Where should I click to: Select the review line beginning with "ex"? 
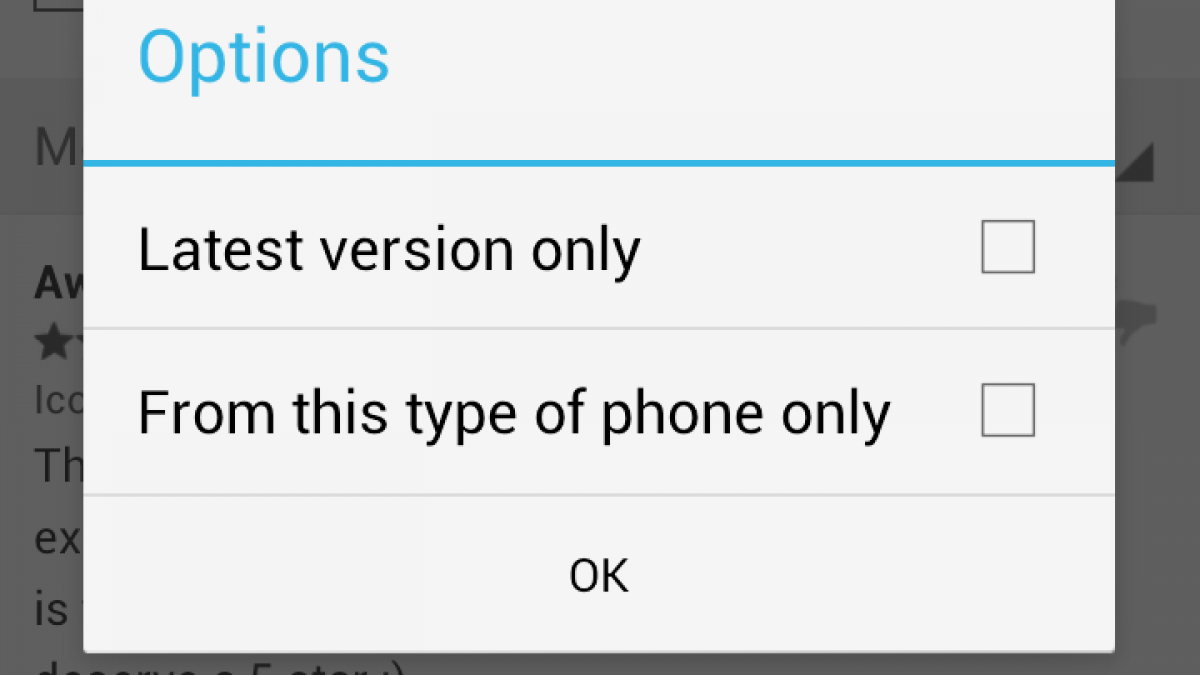(59, 540)
